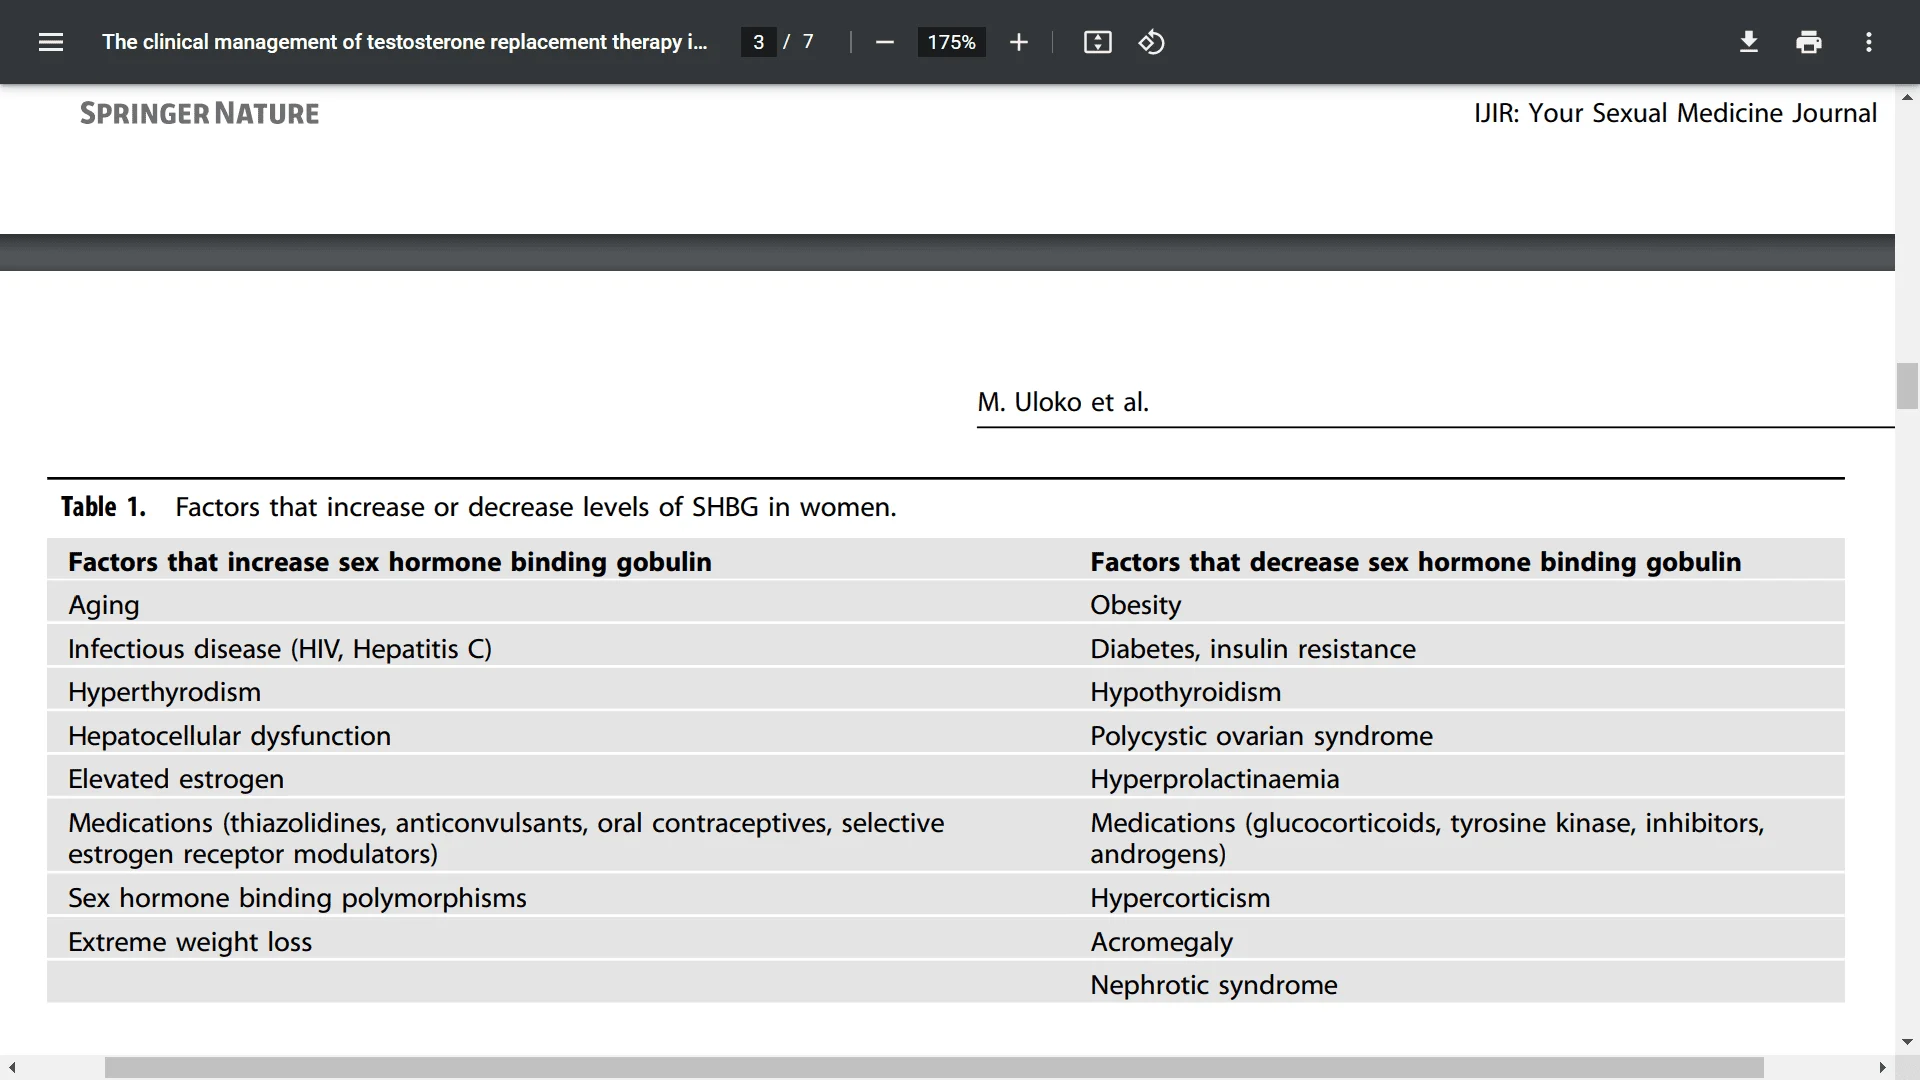Click the Elevated estrogen cell
Image resolution: width=1920 pixels, height=1080 pixels.
pos(176,779)
